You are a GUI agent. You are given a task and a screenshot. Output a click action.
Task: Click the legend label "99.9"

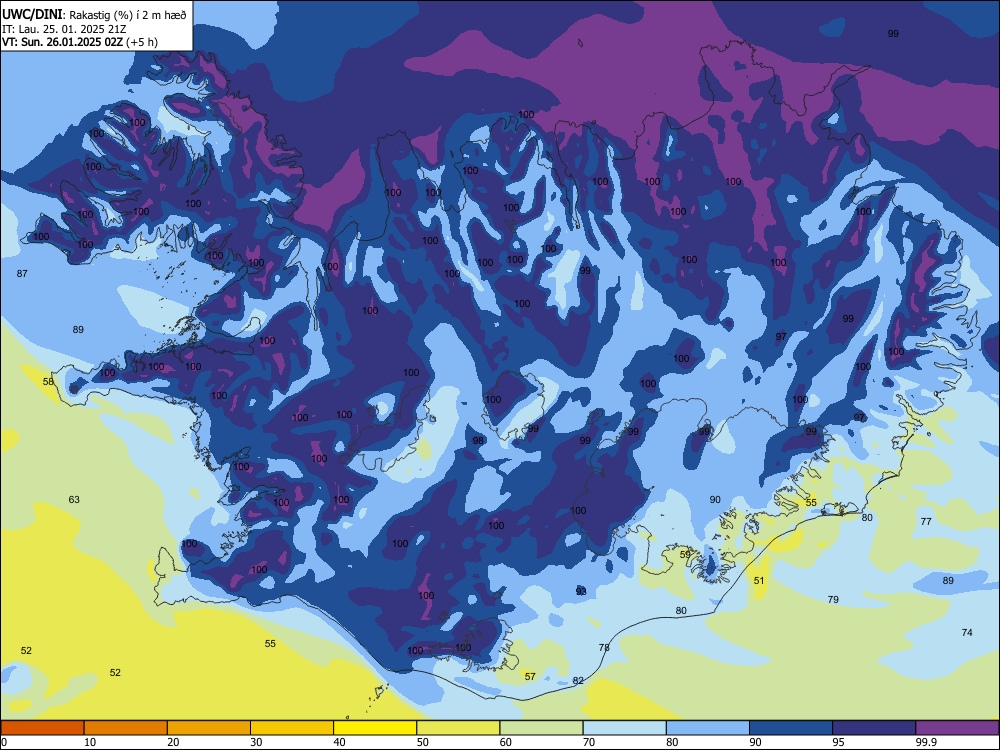pos(925,742)
